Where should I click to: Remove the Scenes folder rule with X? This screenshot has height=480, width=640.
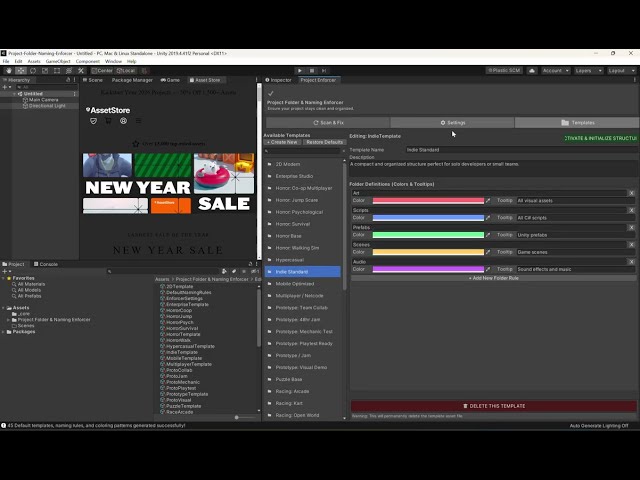pyautogui.click(x=631, y=244)
